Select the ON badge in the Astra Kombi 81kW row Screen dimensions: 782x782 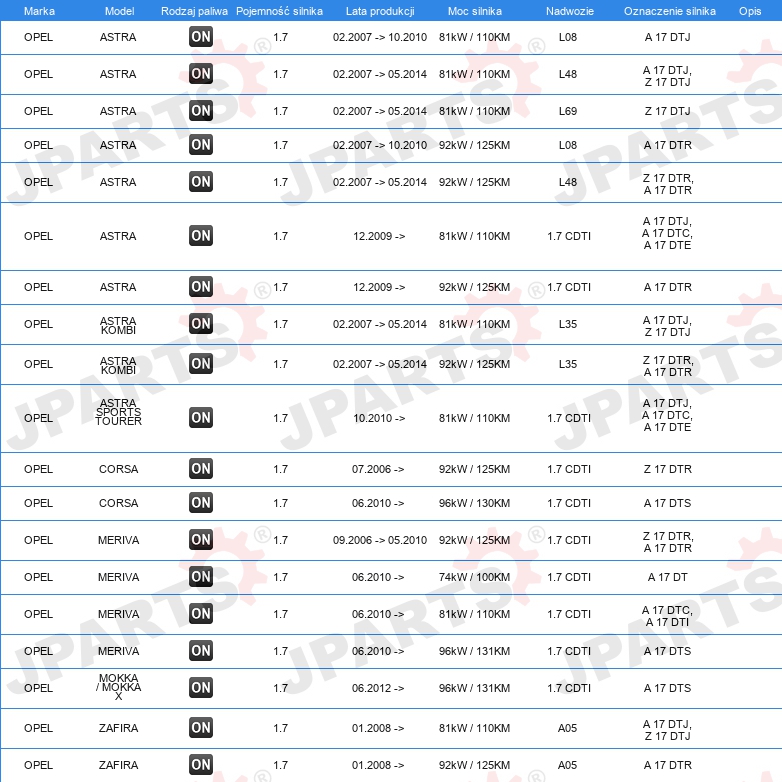tap(201, 324)
